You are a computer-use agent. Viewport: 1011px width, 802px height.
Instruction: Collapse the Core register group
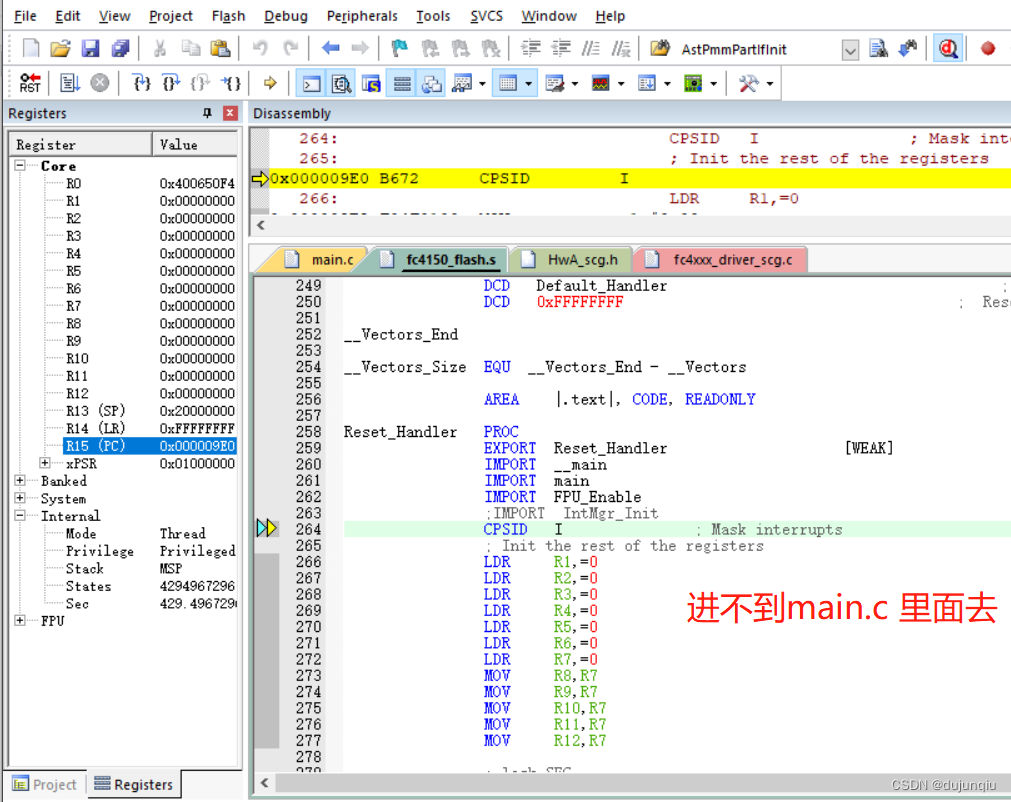point(20,166)
